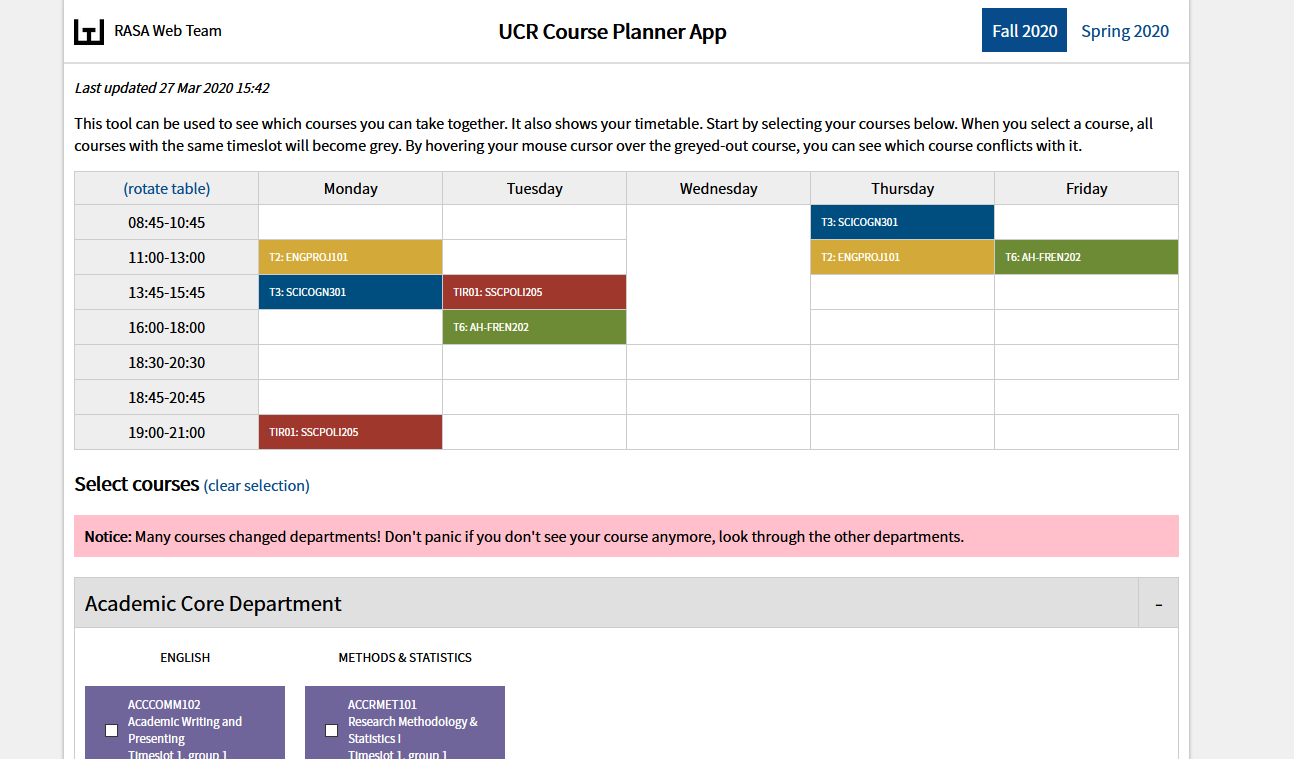Check the ACCCOMM102 course checkbox

click(112, 730)
